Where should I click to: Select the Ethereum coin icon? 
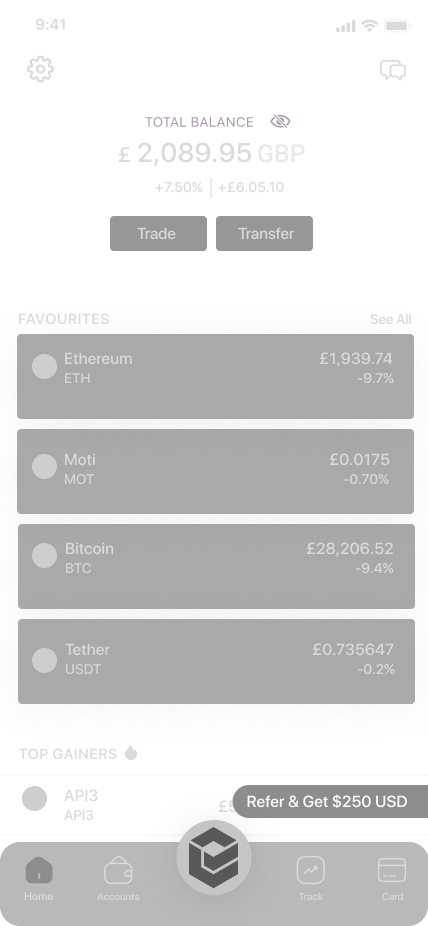point(44,366)
